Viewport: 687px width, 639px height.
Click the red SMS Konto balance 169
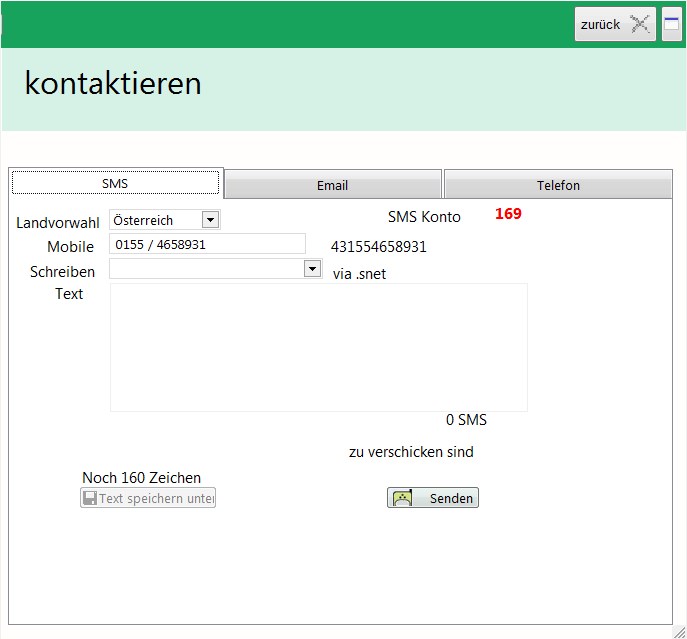tap(508, 214)
